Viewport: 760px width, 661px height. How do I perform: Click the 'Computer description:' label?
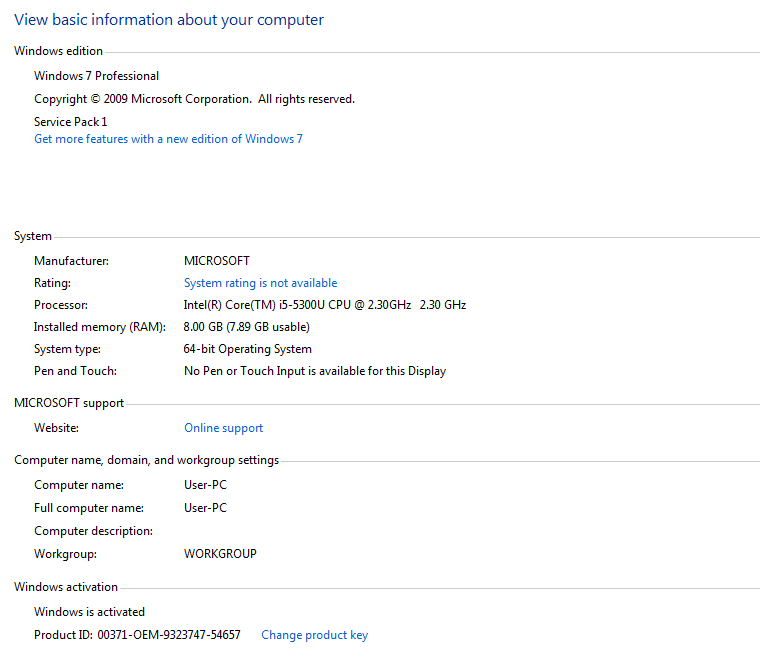tap(94, 531)
